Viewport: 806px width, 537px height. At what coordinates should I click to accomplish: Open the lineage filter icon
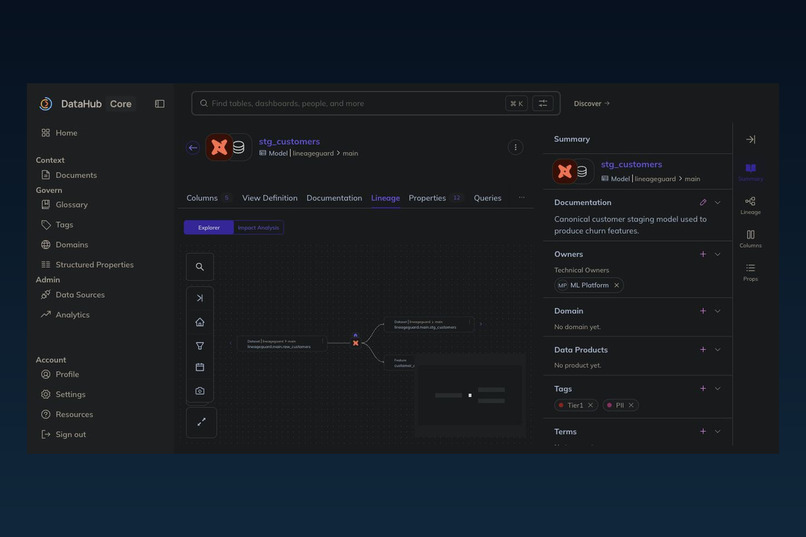[x=200, y=346]
